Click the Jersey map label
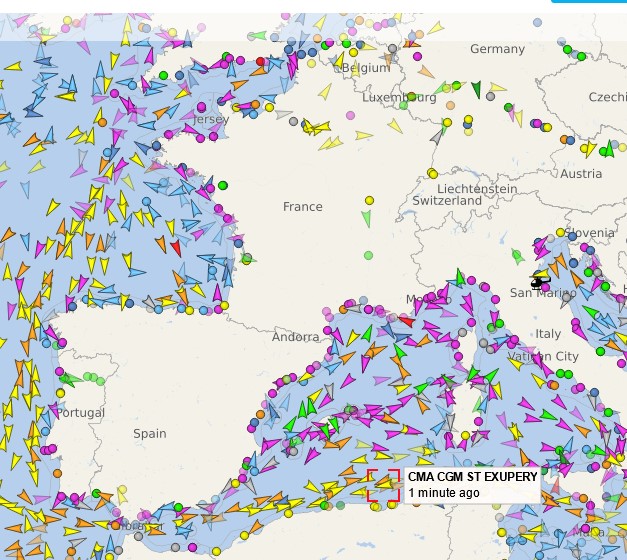Image resolution: width=627 pixels, height=560 pixels. [211, 119]
